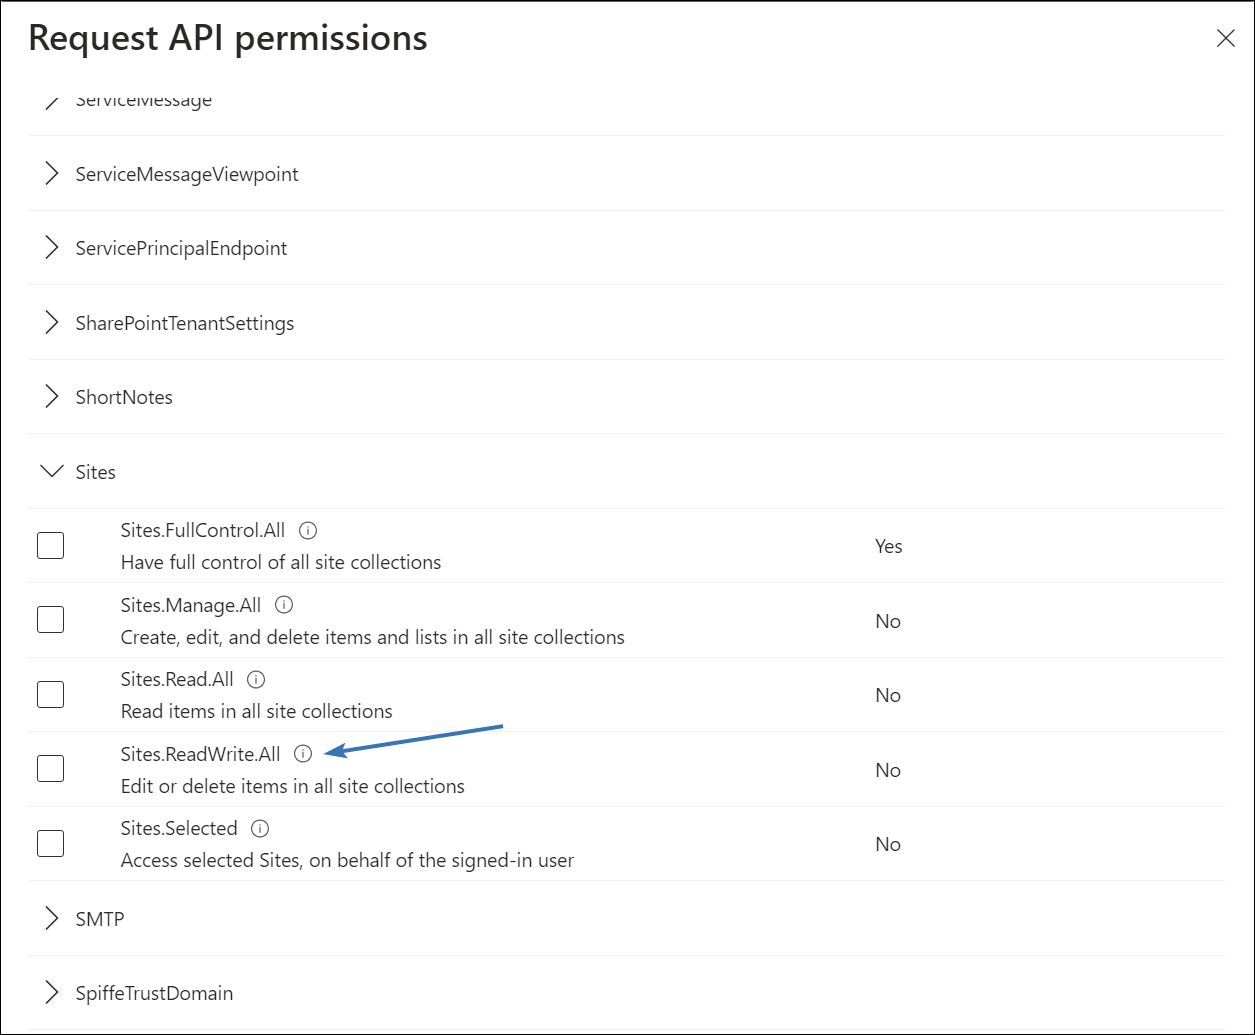This screenshot has height=1035, width=1255.
Task: Click info icon next to Sites.Selected
Action: click(x=260, y=829)
